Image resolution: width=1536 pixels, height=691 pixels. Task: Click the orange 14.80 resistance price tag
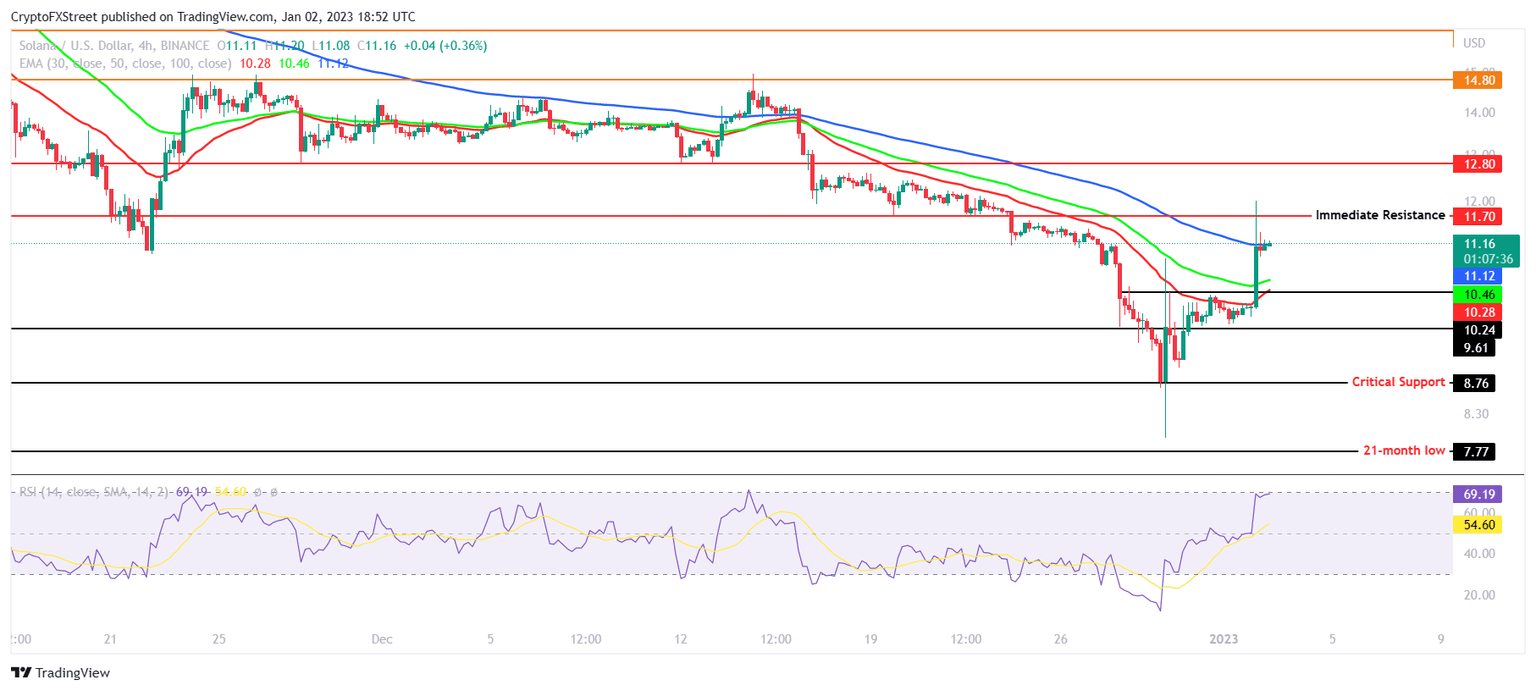pyautogui.click(x=1476, y=78)
